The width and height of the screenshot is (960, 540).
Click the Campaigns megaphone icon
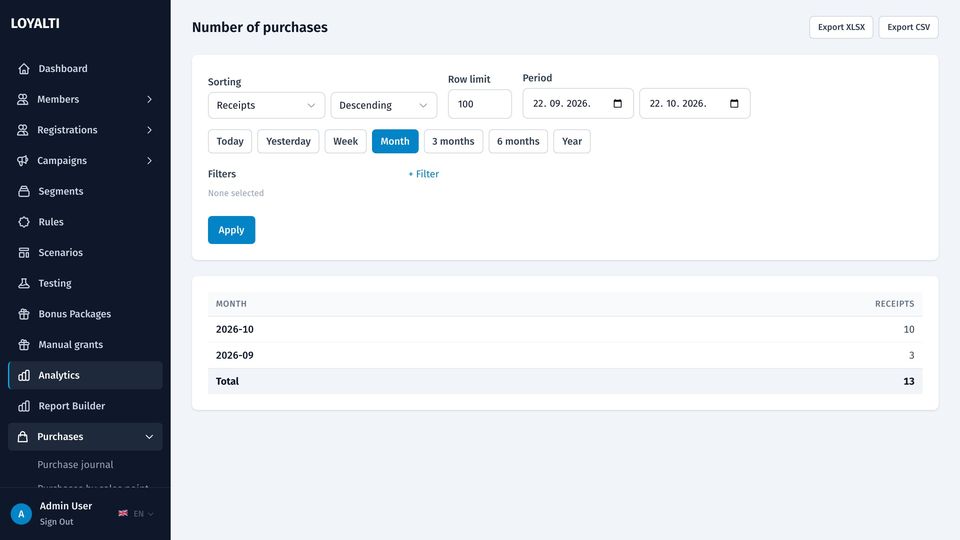[x=23, y=160]
